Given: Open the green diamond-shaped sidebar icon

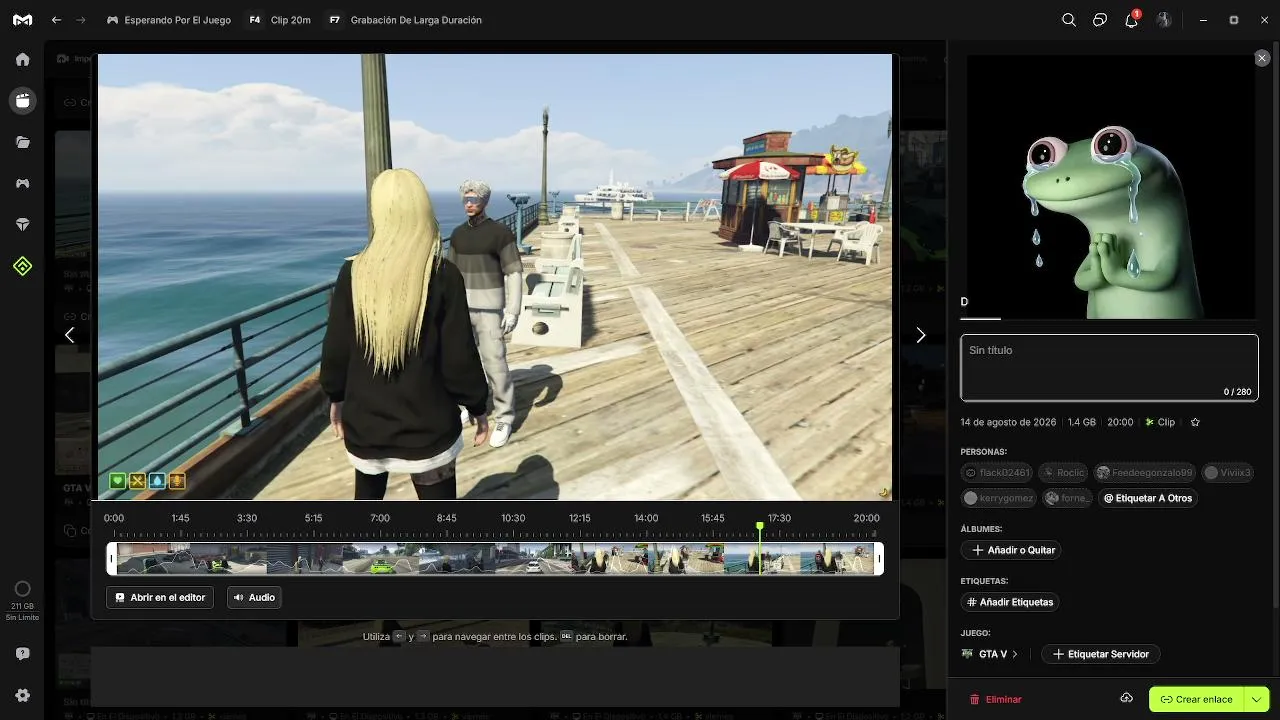Looking at the screenshot, I should (x=22, y=266).
